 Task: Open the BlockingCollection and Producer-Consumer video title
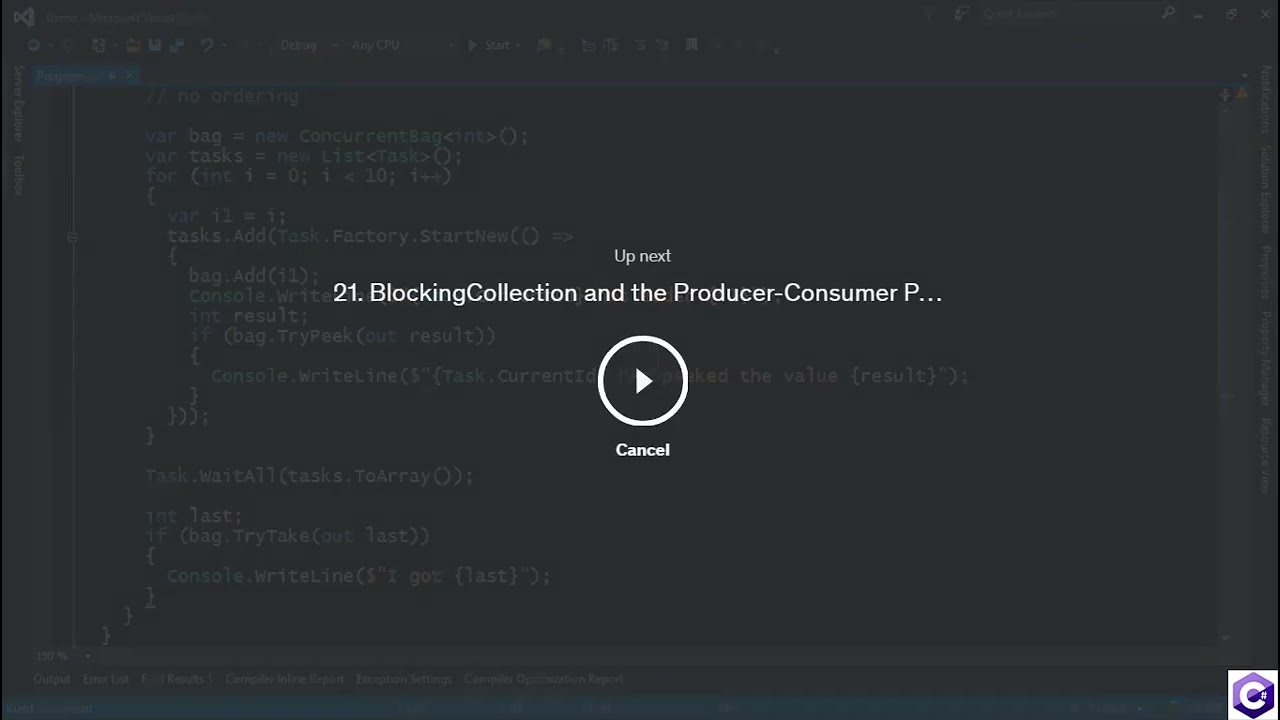tap(637, 293)
